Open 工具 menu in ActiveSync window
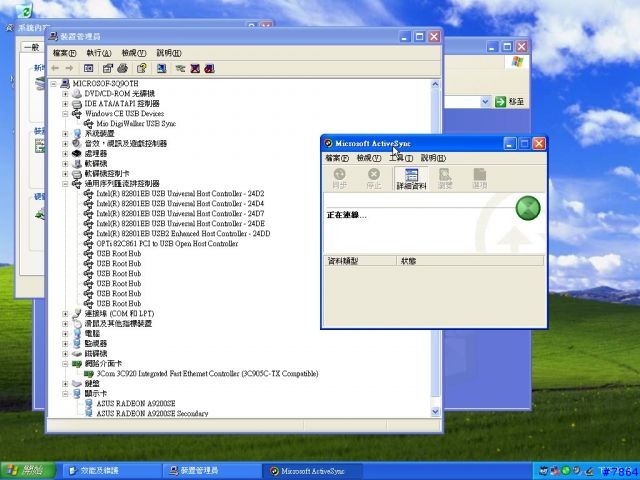This screenshot has height=480, width=640. coord(401,158)
